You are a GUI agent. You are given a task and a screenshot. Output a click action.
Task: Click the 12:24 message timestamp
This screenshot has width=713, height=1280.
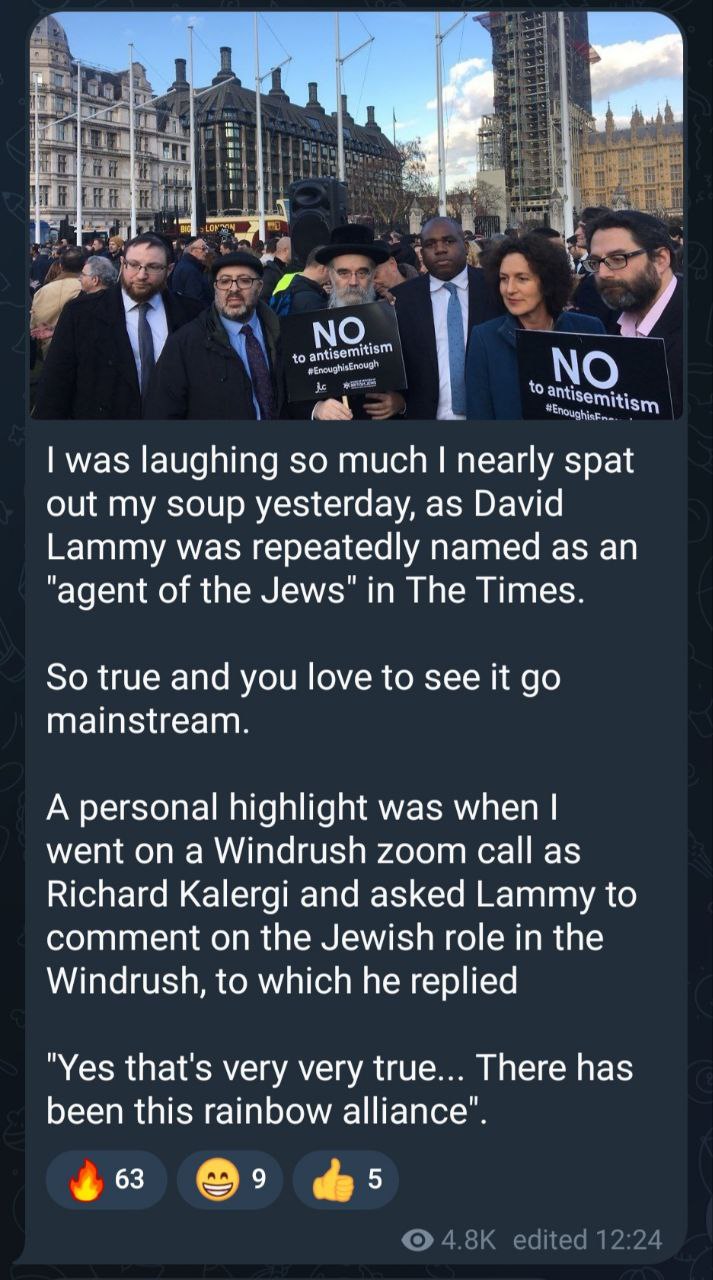(x=628, y=1240)
